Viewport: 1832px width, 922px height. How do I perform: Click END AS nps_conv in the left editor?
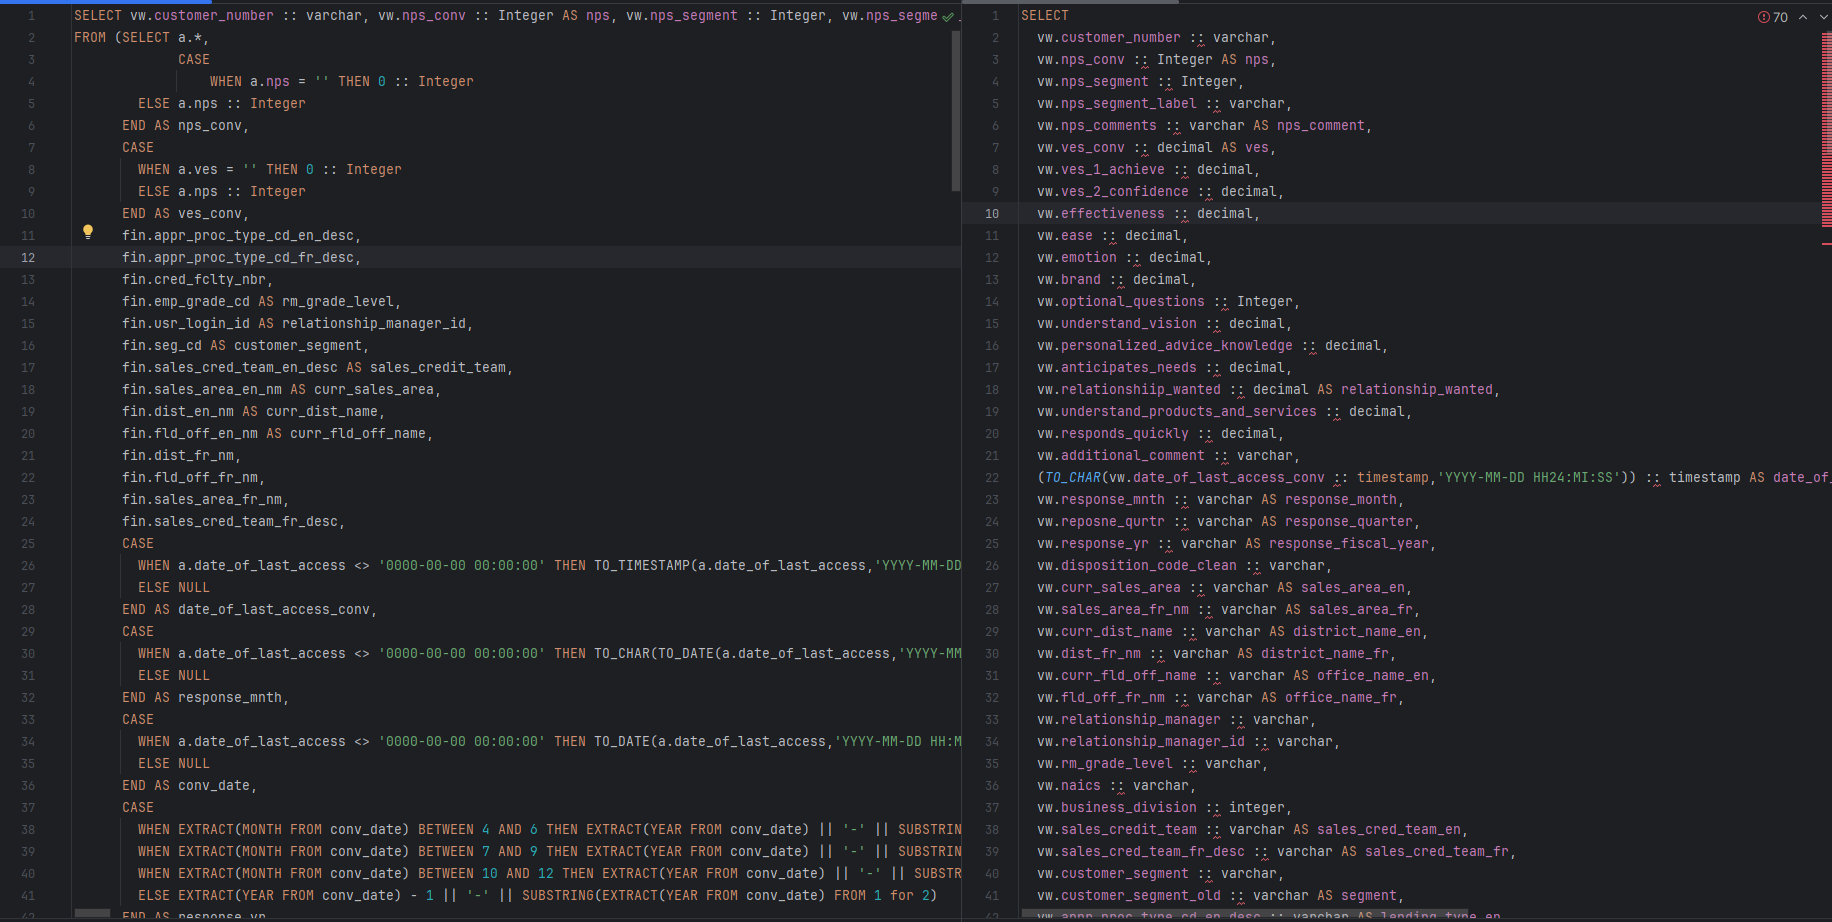click(x=182, y=126)
